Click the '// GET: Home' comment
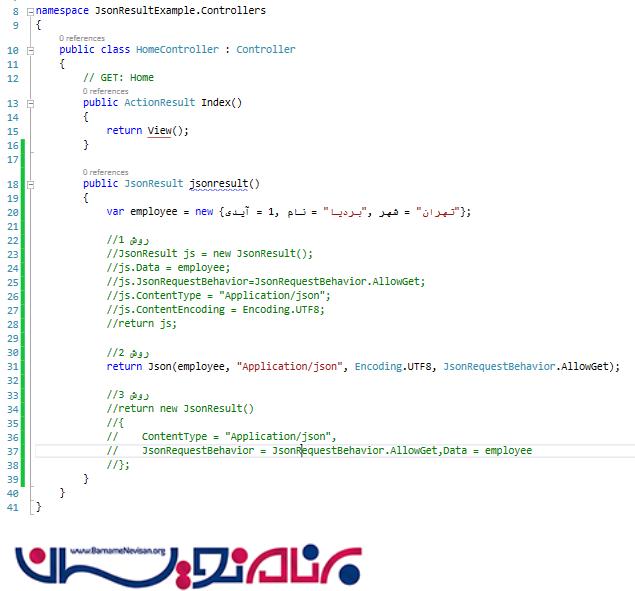This screenshot has width=635, height=591. [x=118, y=78]
